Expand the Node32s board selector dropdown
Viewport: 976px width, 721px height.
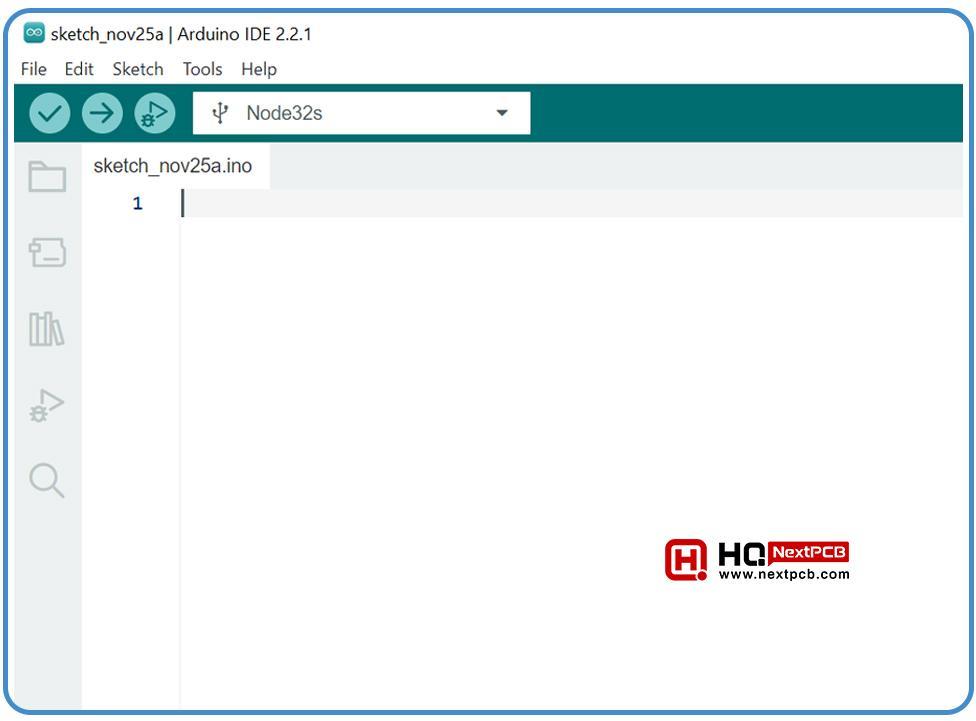point(362,113)
